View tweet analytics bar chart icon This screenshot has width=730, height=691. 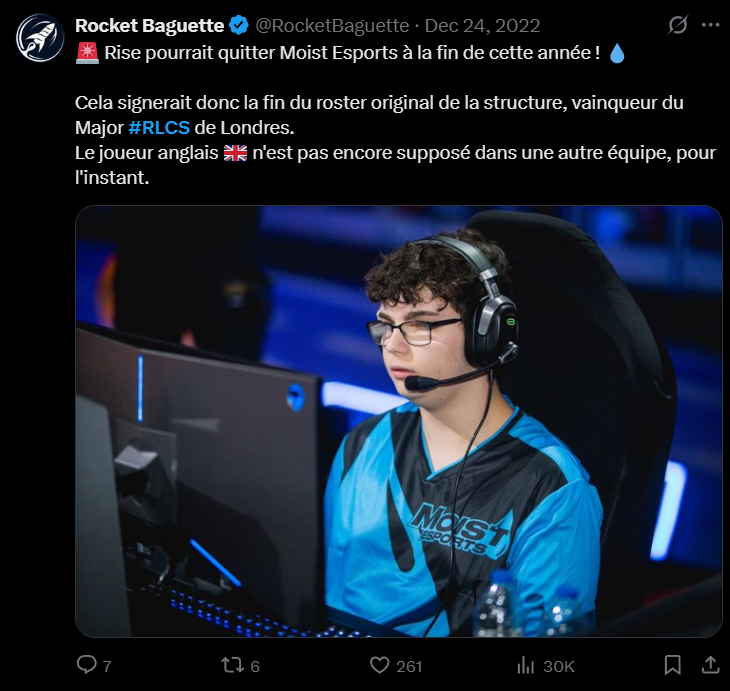click(x=526, y=665)
